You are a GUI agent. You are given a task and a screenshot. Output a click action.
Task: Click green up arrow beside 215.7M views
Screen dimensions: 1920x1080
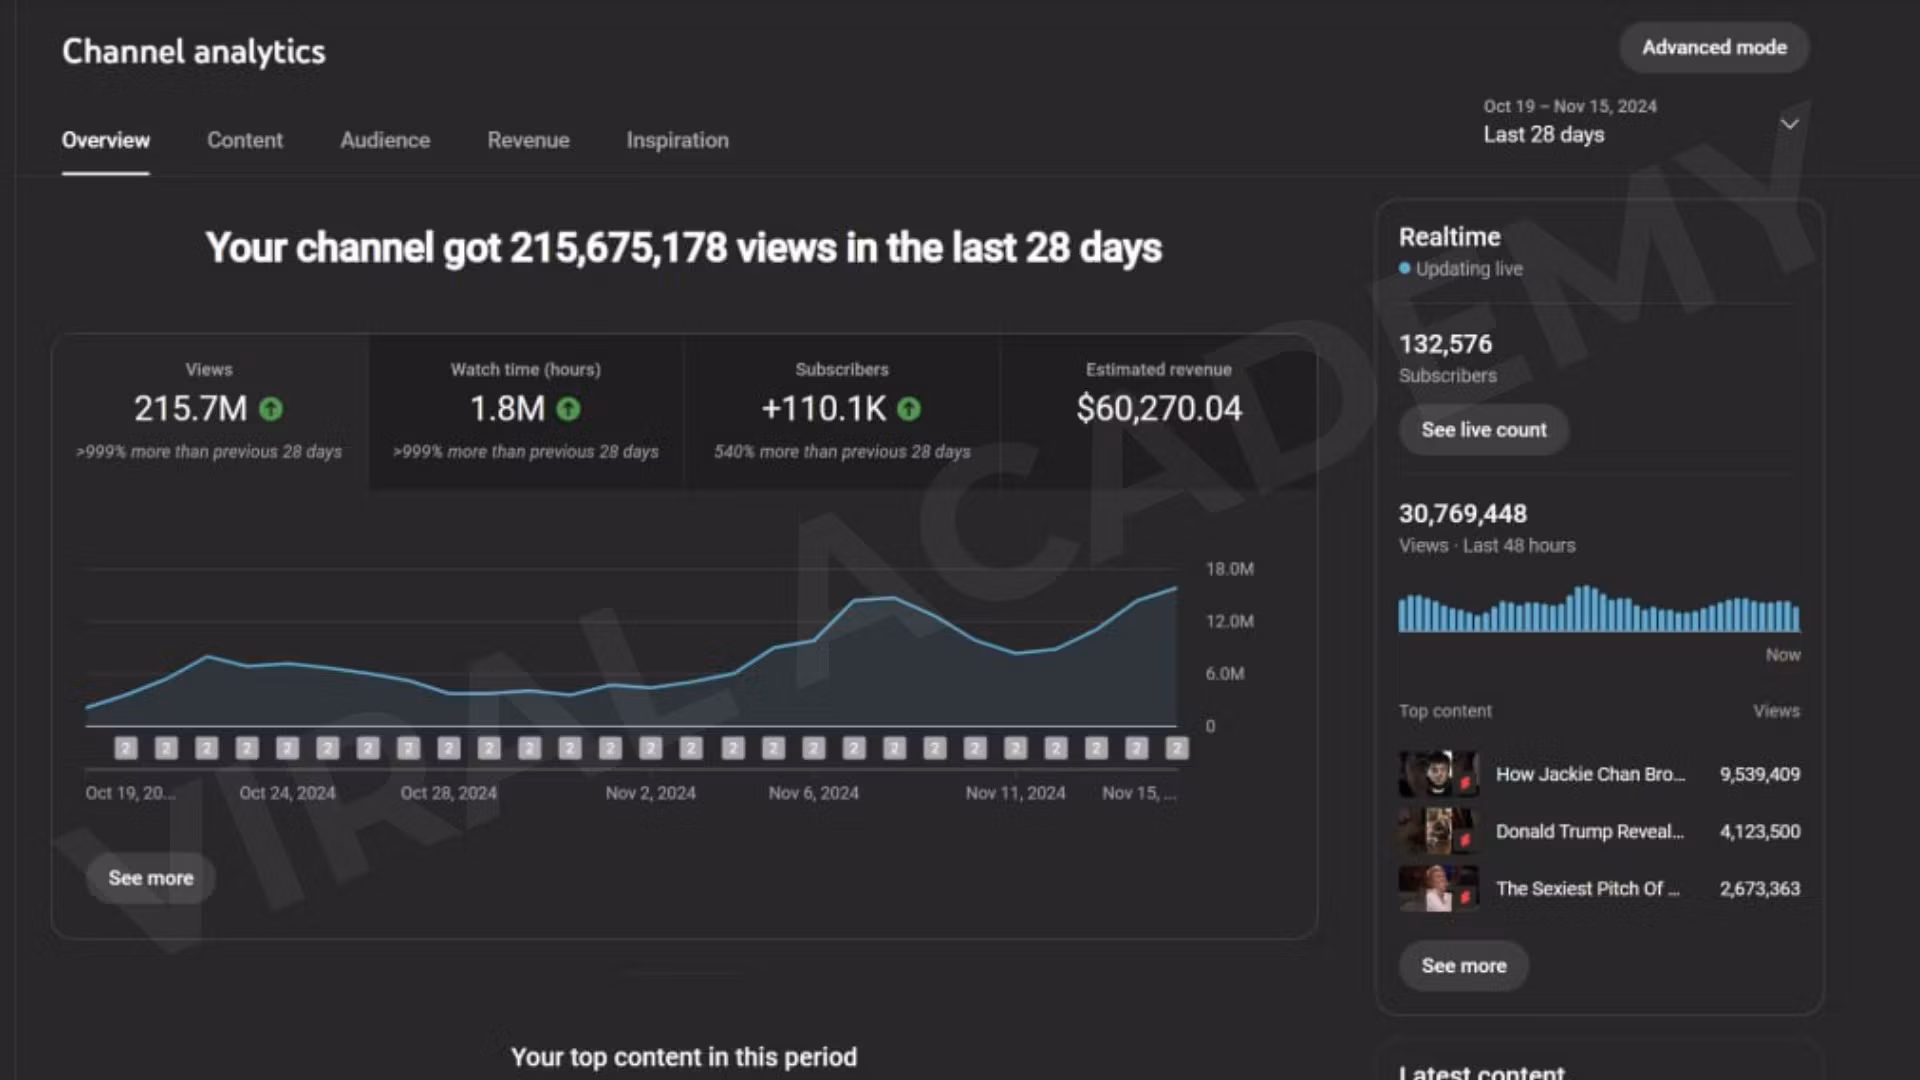[271, 409]
